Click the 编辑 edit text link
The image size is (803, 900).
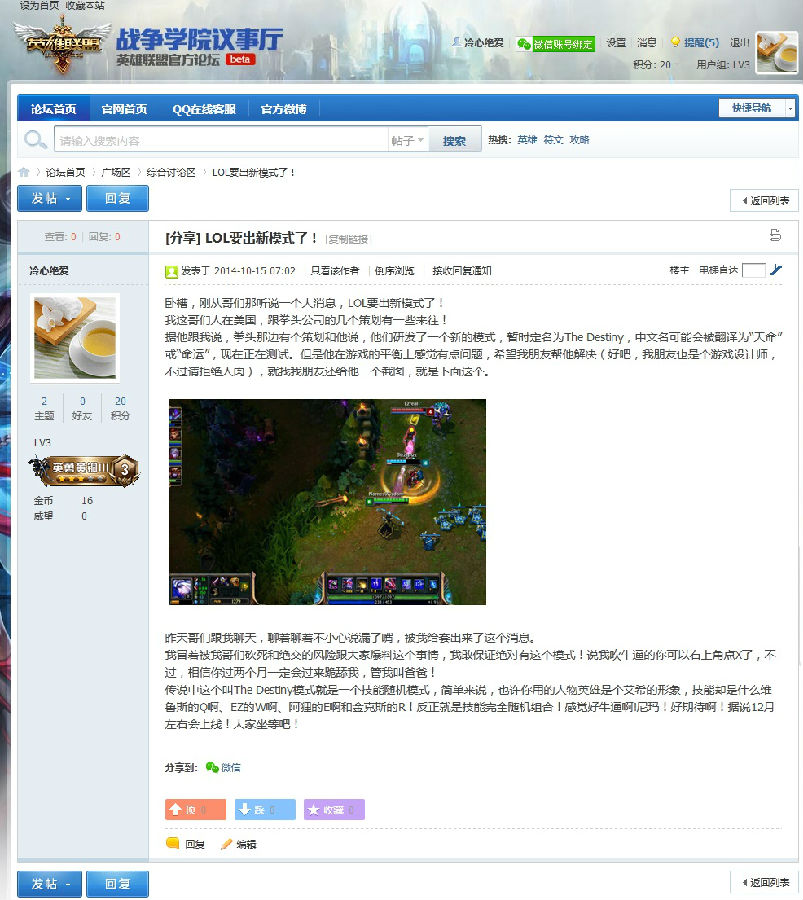[247, 844]
